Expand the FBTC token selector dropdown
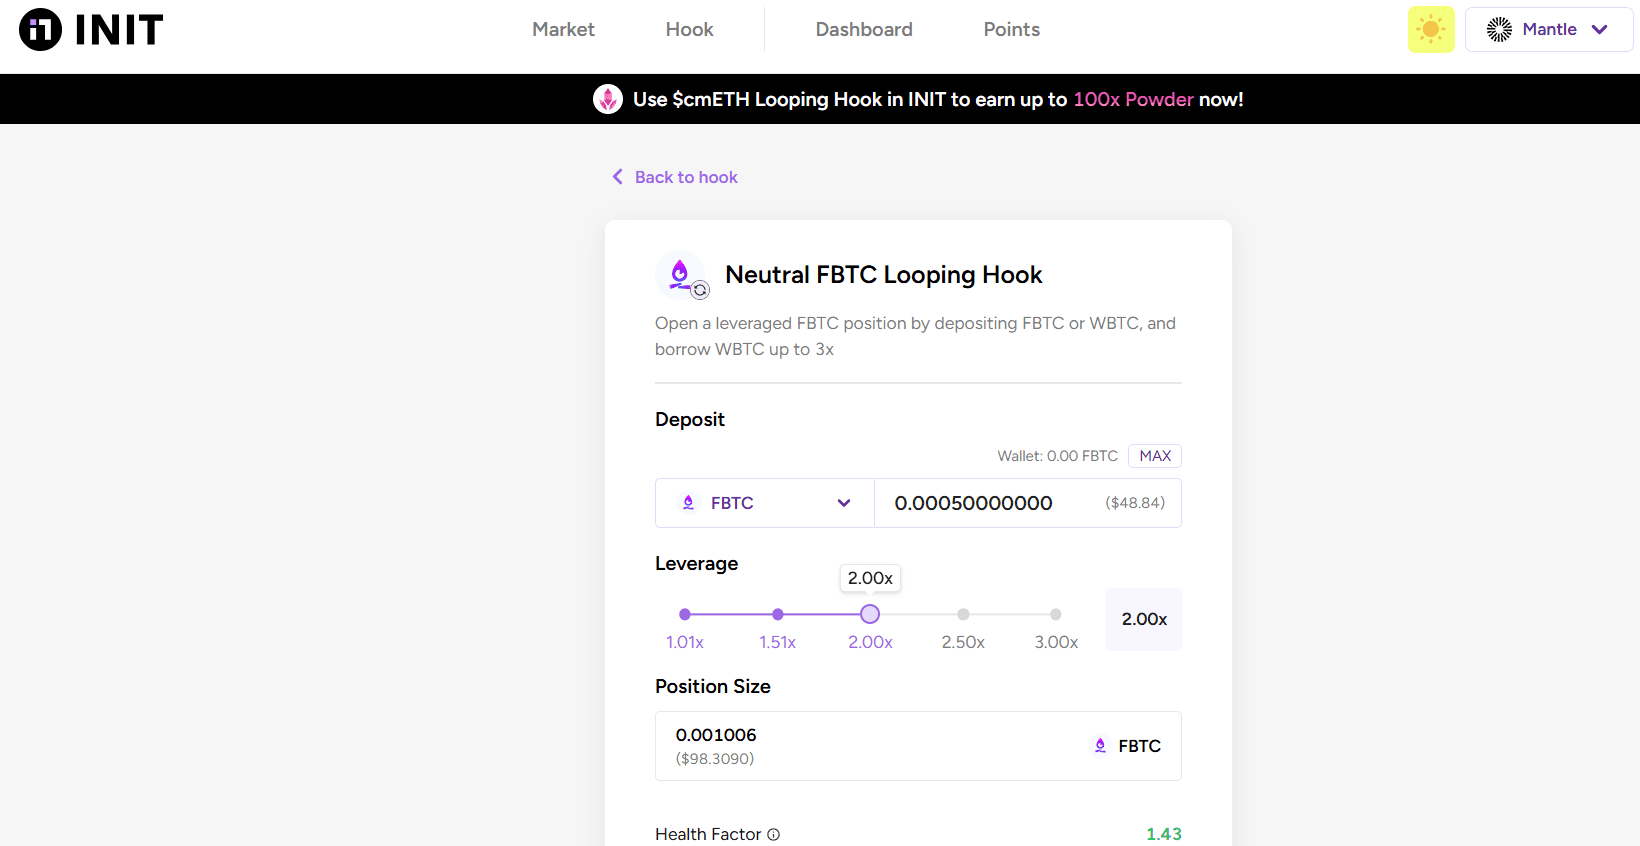This screenshot has width=1640, height=846. click(765, 503)
